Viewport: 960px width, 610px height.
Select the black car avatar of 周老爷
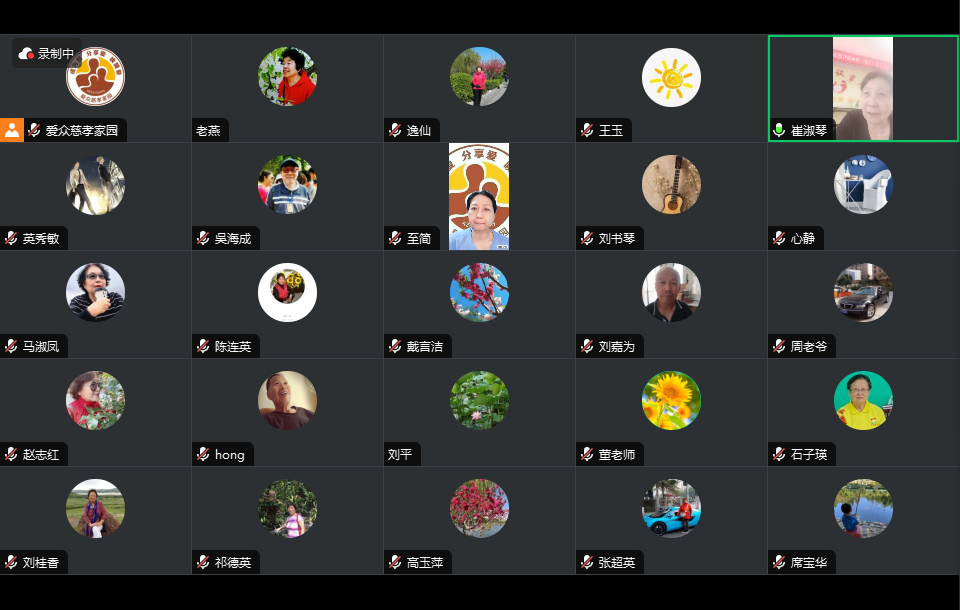(x=863, y=293)
